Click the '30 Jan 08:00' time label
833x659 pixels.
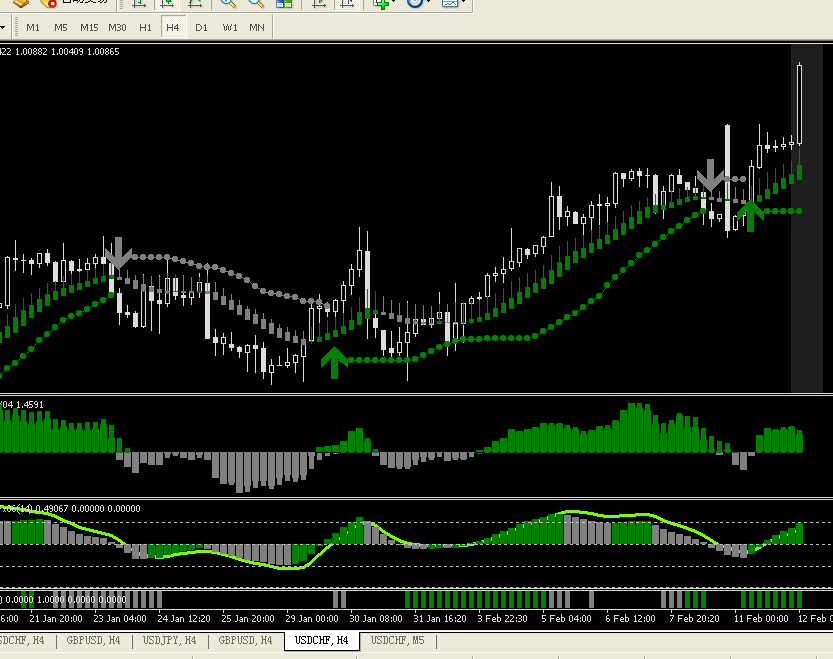tap(376, 619)
